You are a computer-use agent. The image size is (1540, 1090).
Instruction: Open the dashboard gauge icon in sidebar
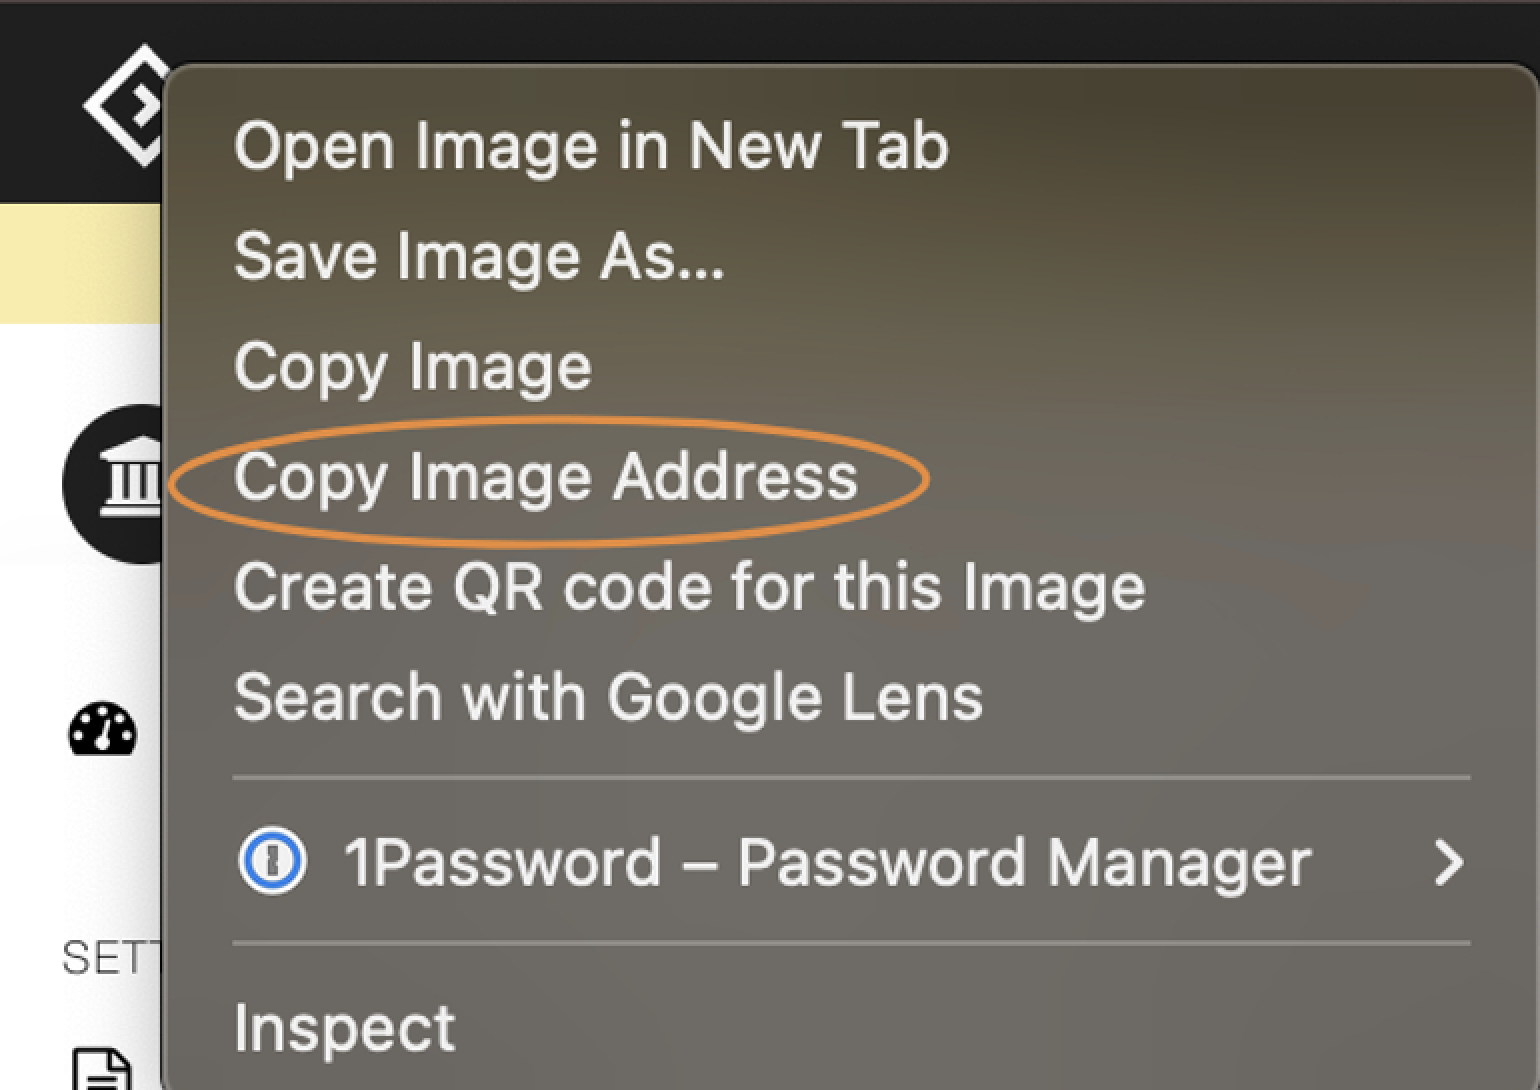pyautogui.click(x=102, y=730)
